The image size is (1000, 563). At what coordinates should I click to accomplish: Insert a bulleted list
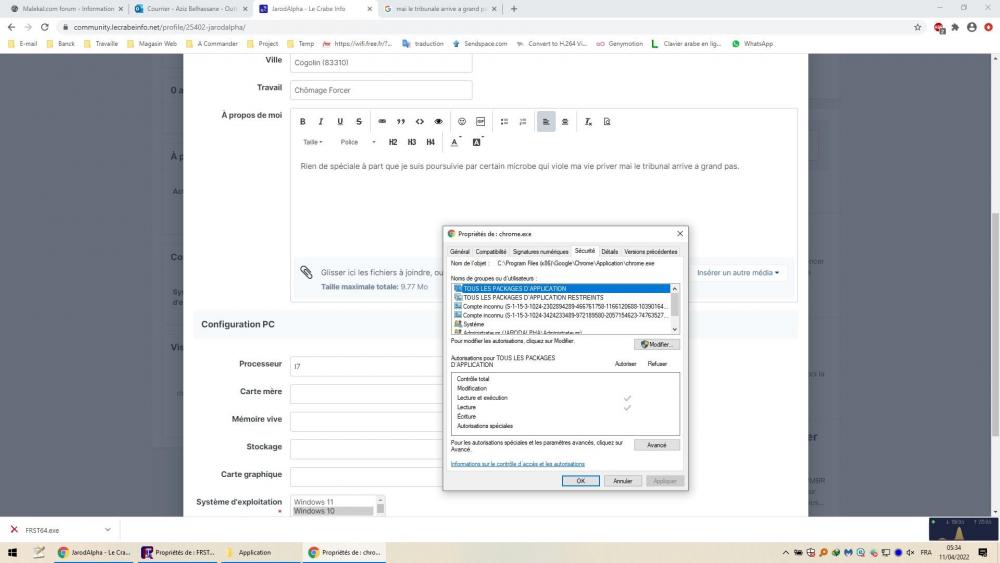coord(504,121)
